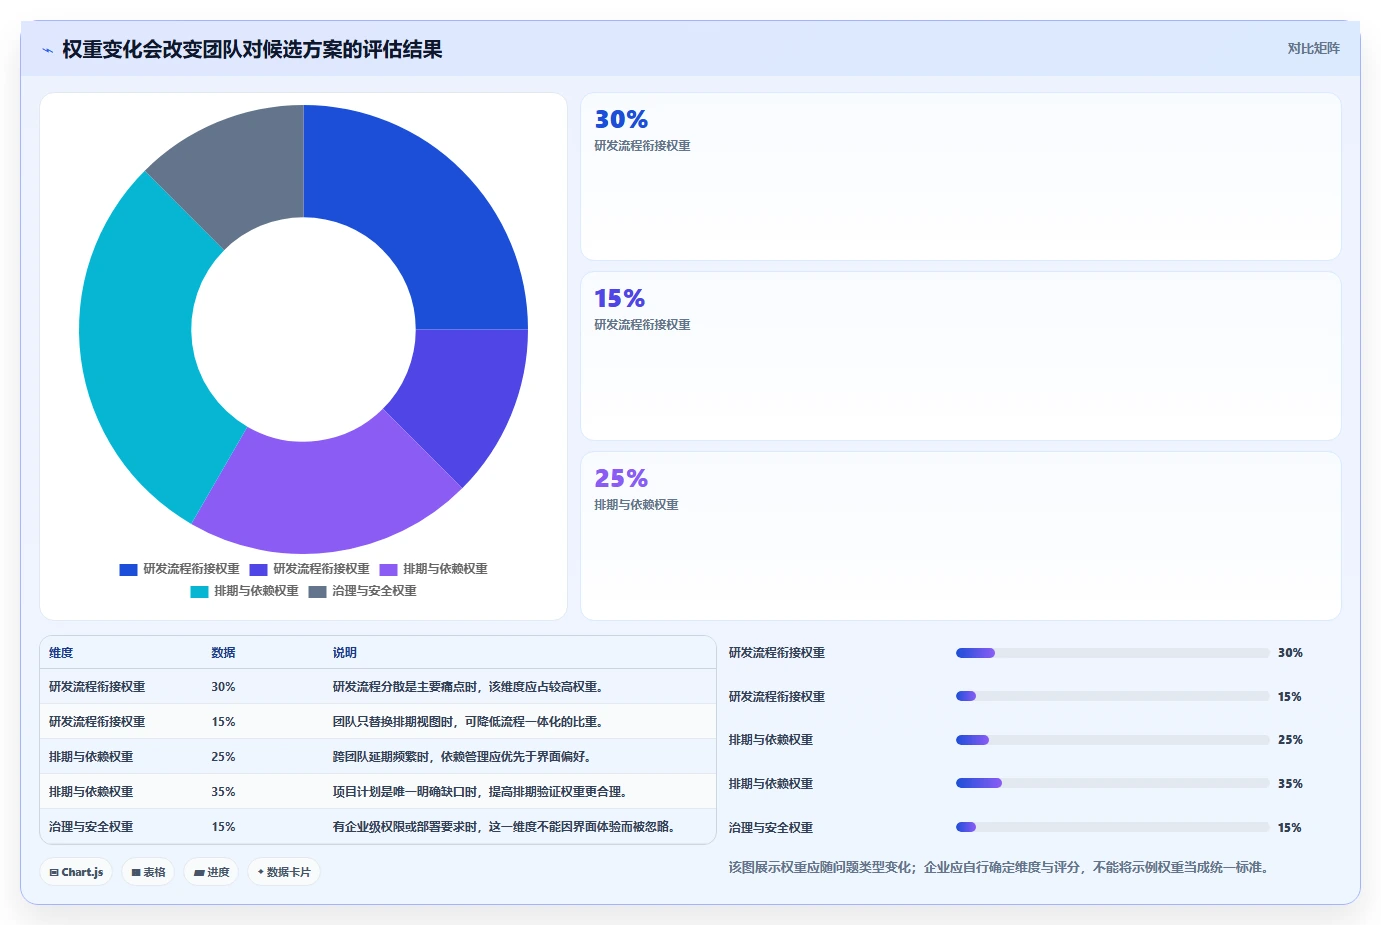This screenshot has width=1381, height=925.
Task: Toggle the purple 排期与依赖权重 legend swatch
Action: pos(388,569)
